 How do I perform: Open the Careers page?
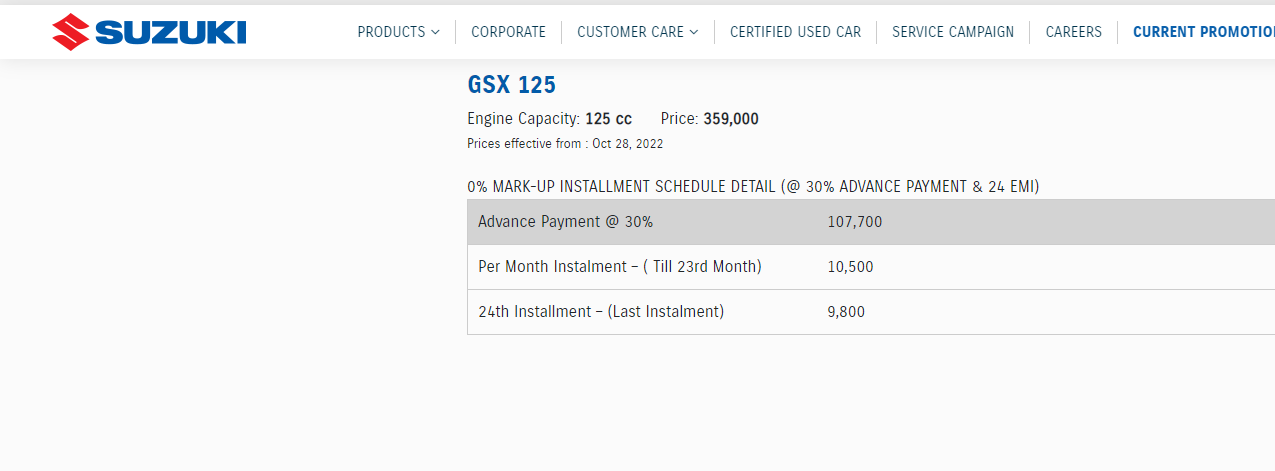click(1074, 32)
